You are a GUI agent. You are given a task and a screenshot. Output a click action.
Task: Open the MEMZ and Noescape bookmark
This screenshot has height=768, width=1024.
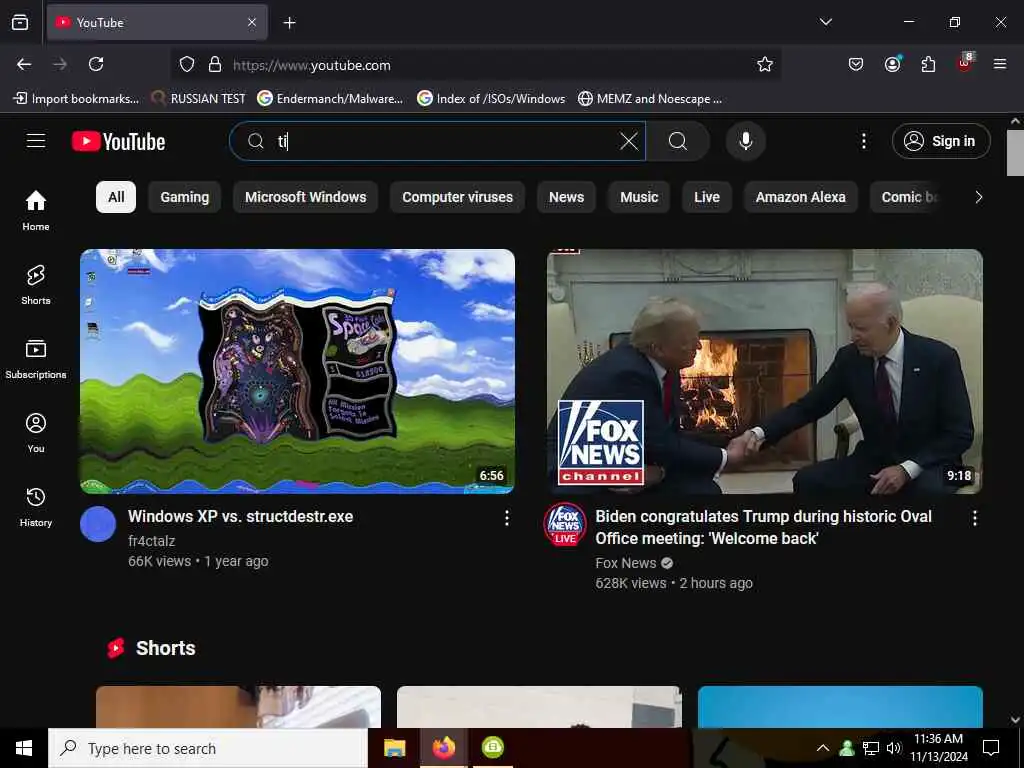(x=650, y=99)
